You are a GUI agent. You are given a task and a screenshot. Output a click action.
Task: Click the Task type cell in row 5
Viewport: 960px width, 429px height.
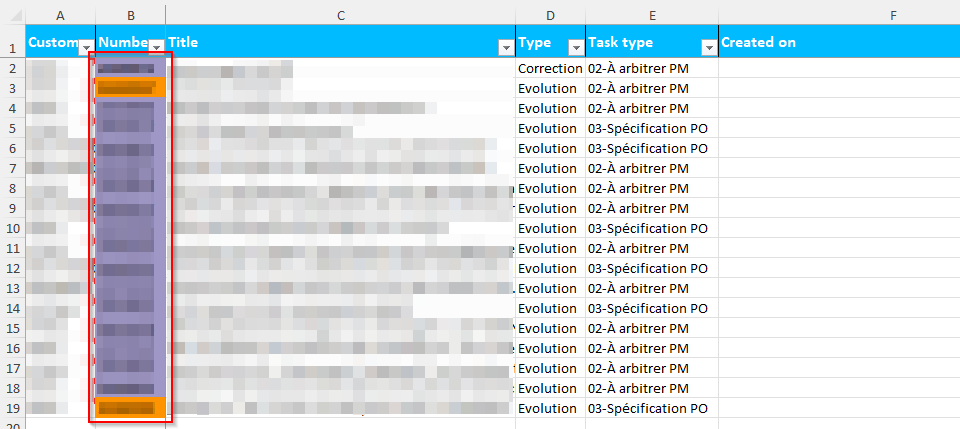651,128
